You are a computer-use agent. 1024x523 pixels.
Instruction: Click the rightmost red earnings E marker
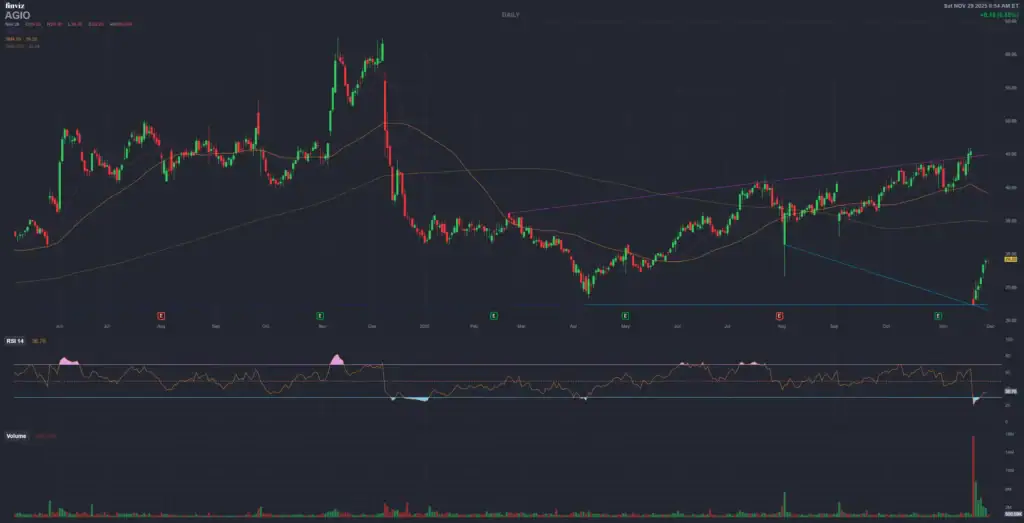pyautogui.click(x=781, y=315)
